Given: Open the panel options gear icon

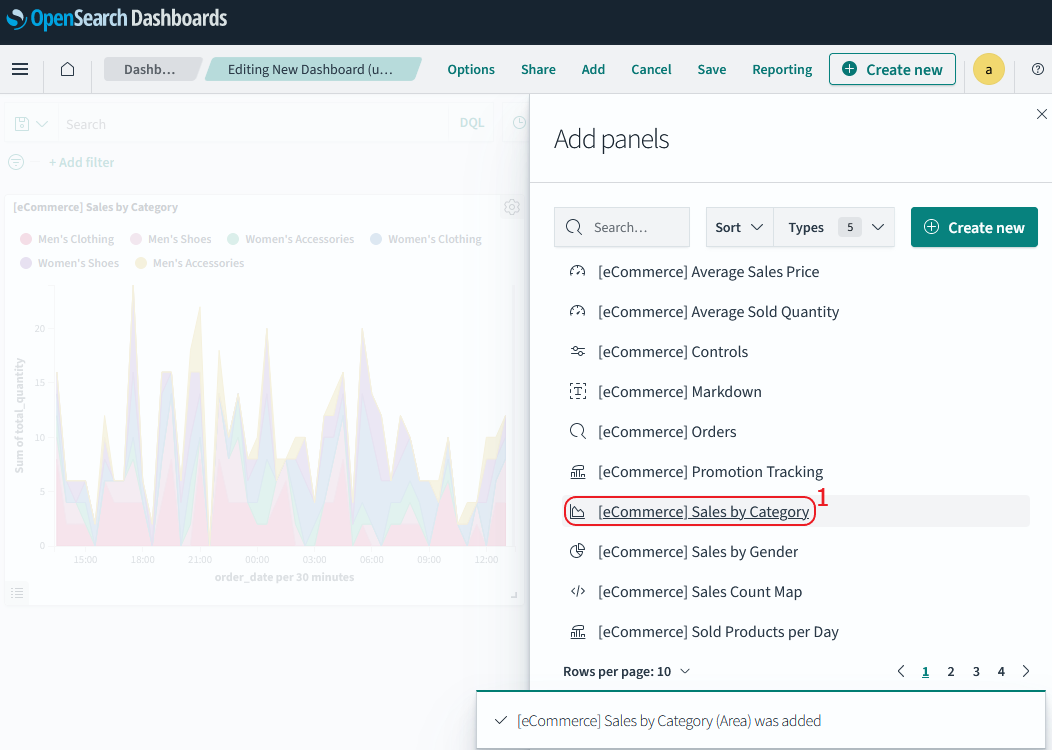Looking at the screenshot, I should (512, 207).
